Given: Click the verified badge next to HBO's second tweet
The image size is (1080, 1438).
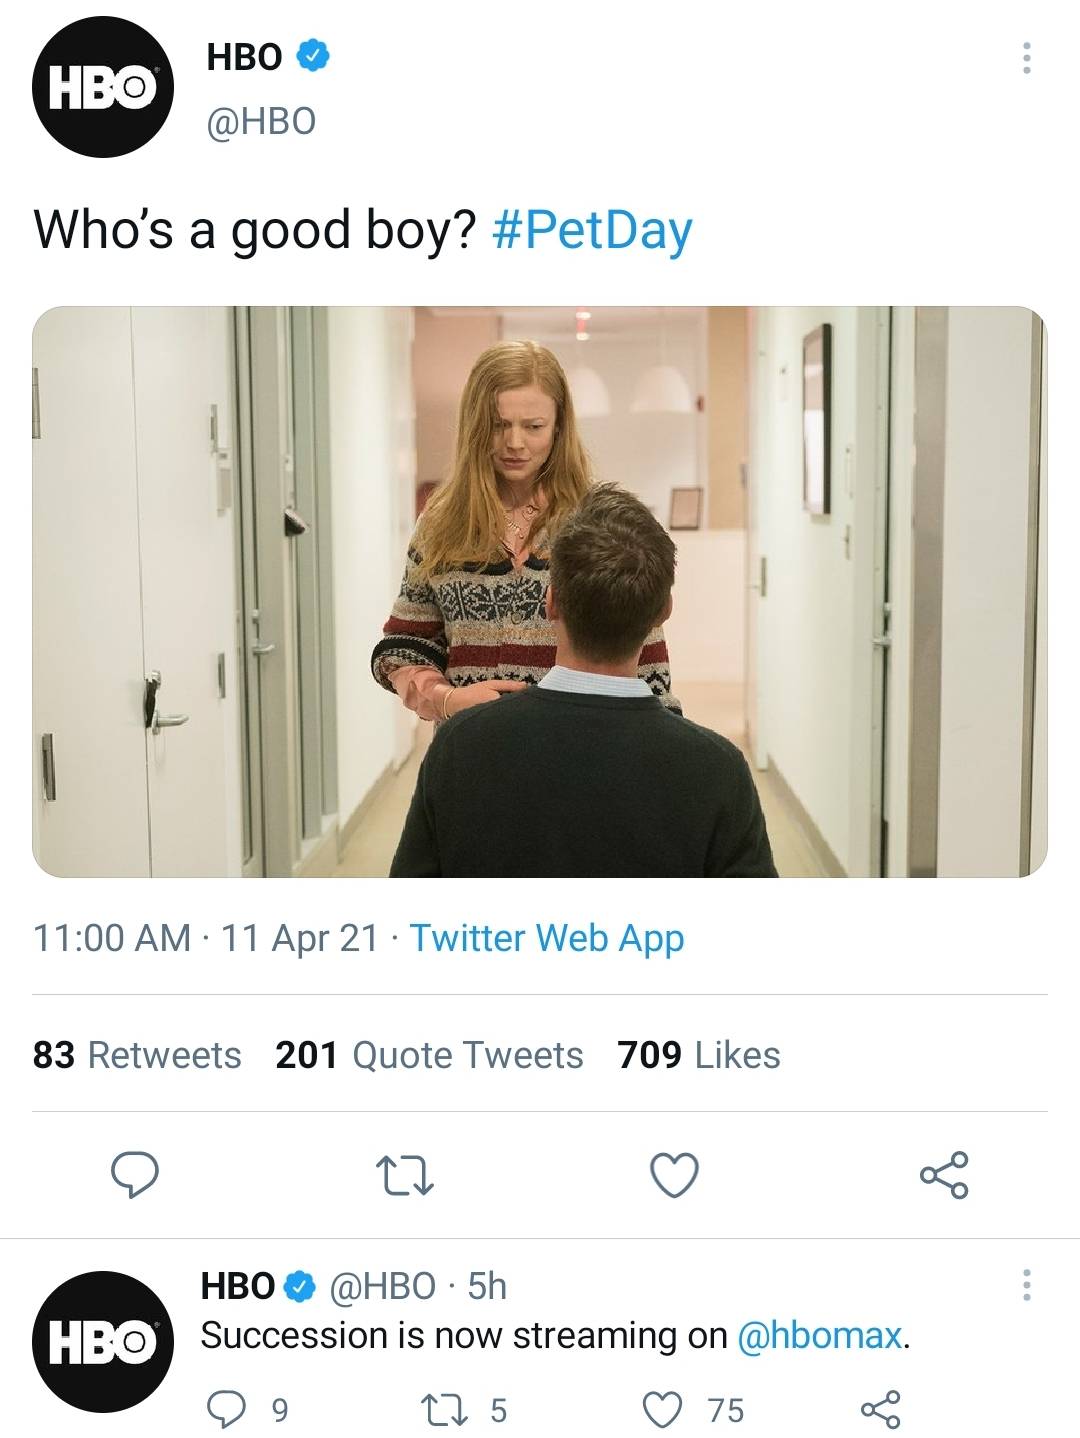Looking at the screenshot, I should tap(297, 1287).
